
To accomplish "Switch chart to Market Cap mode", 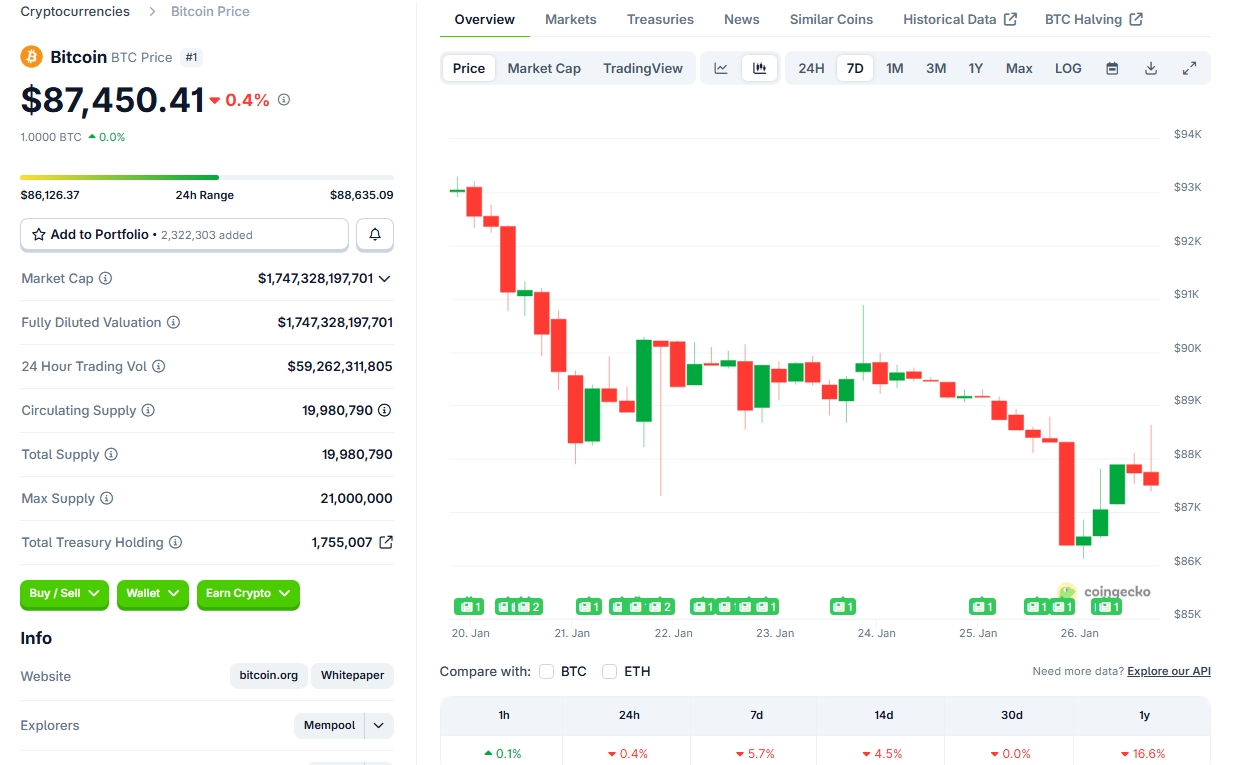I will [544, 68].
